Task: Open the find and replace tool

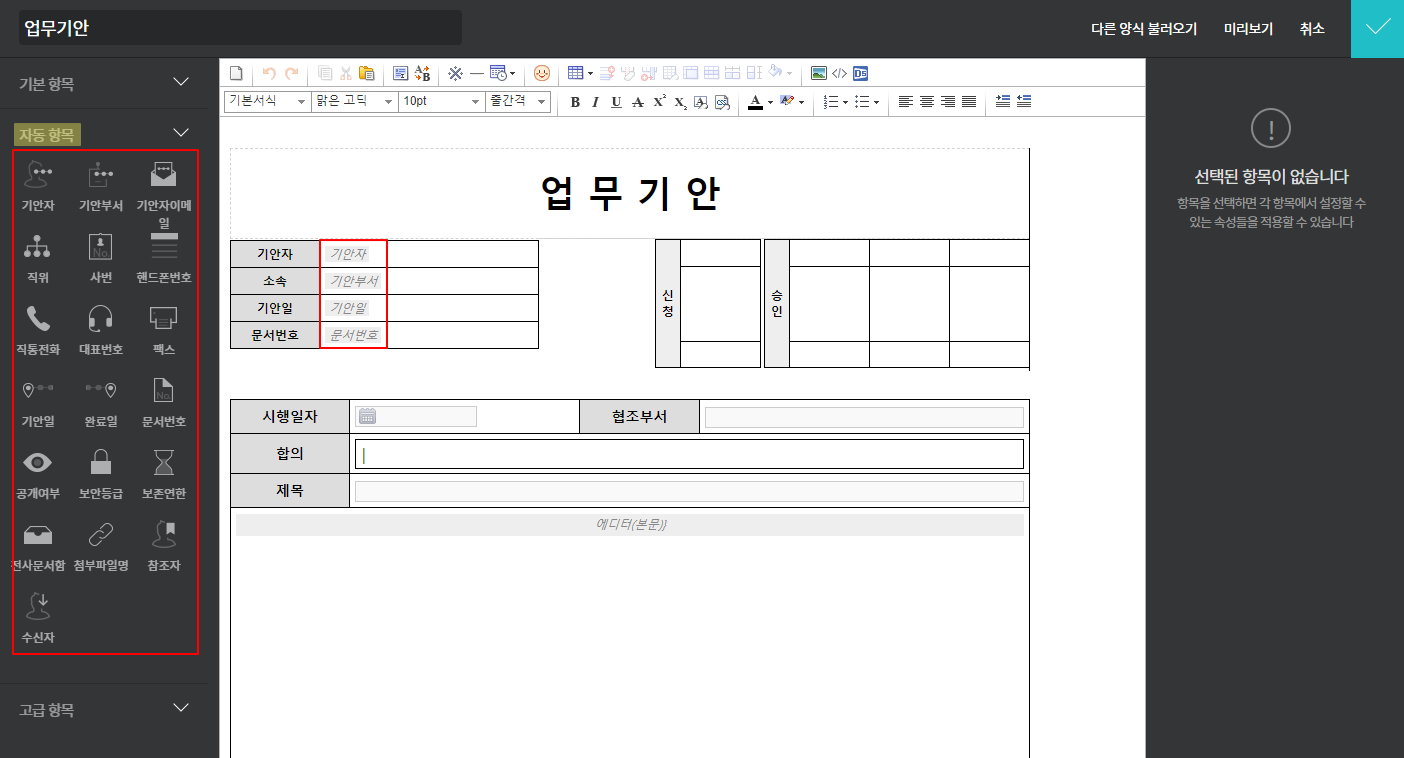Action: 422,73
